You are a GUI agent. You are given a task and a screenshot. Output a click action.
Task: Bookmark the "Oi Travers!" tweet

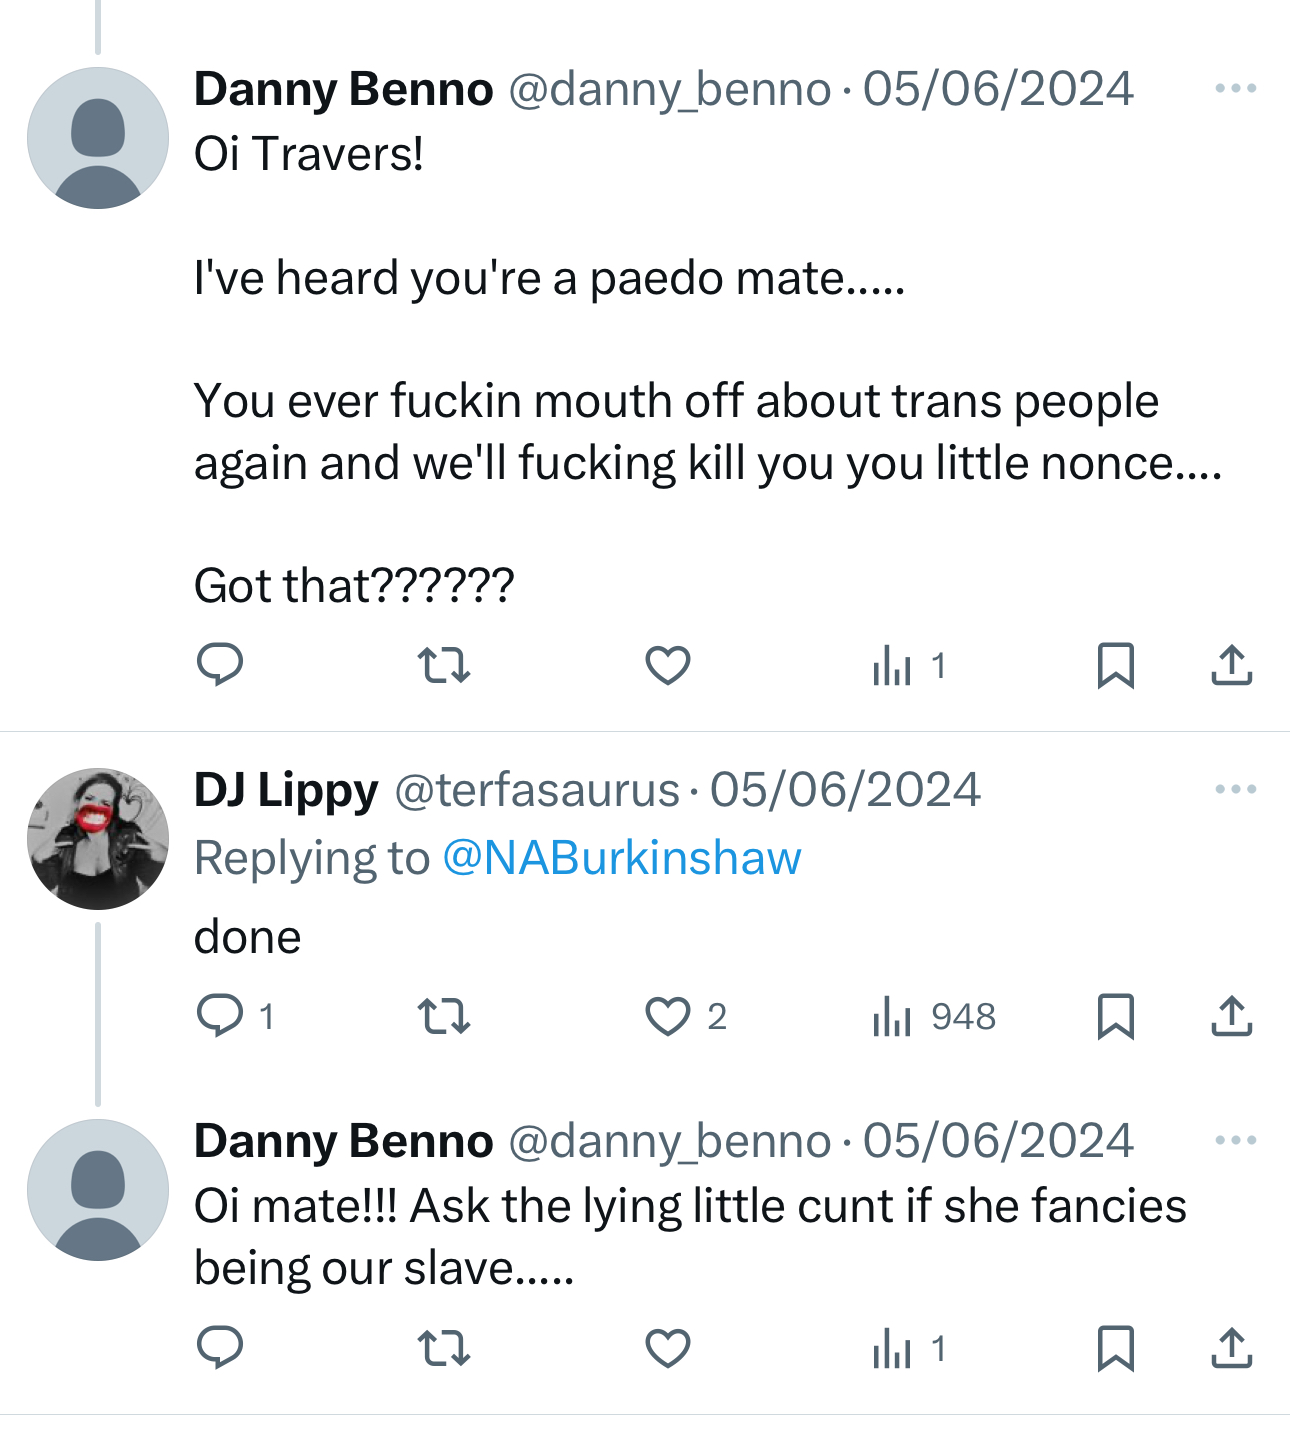coord(1115,665)
